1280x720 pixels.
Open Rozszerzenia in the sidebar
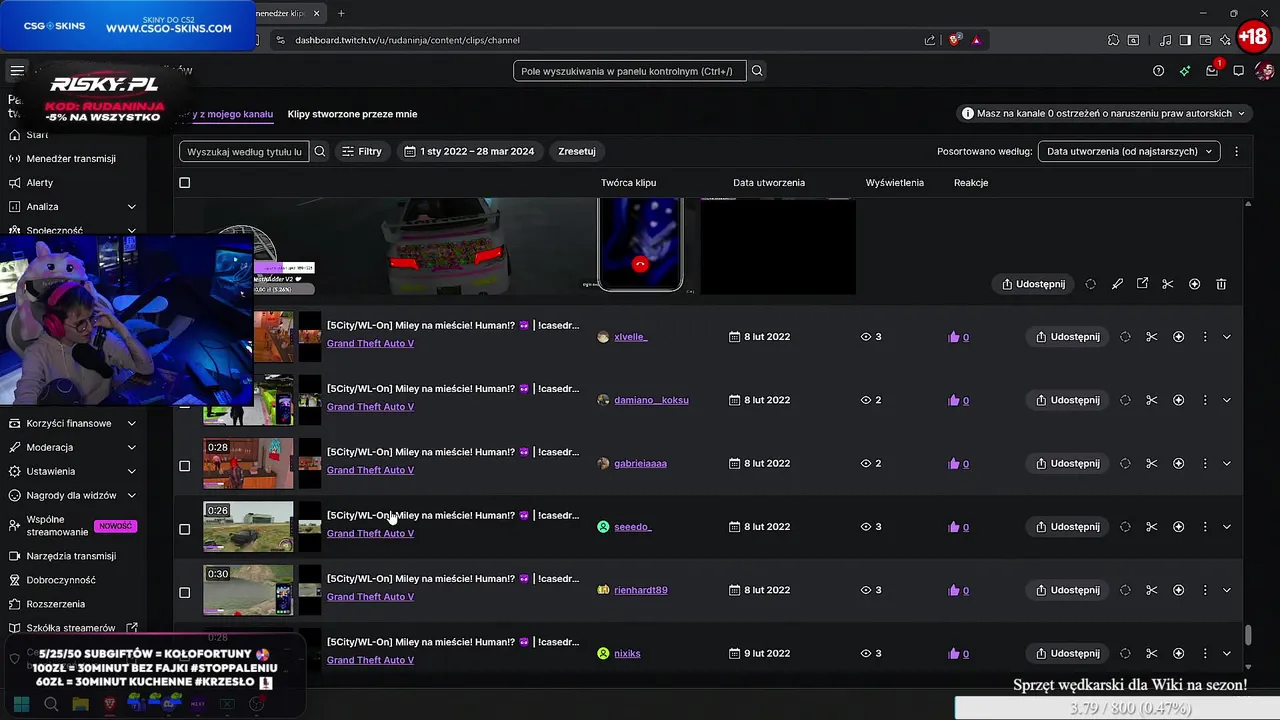pyautogui.click(x=55, y=604)
